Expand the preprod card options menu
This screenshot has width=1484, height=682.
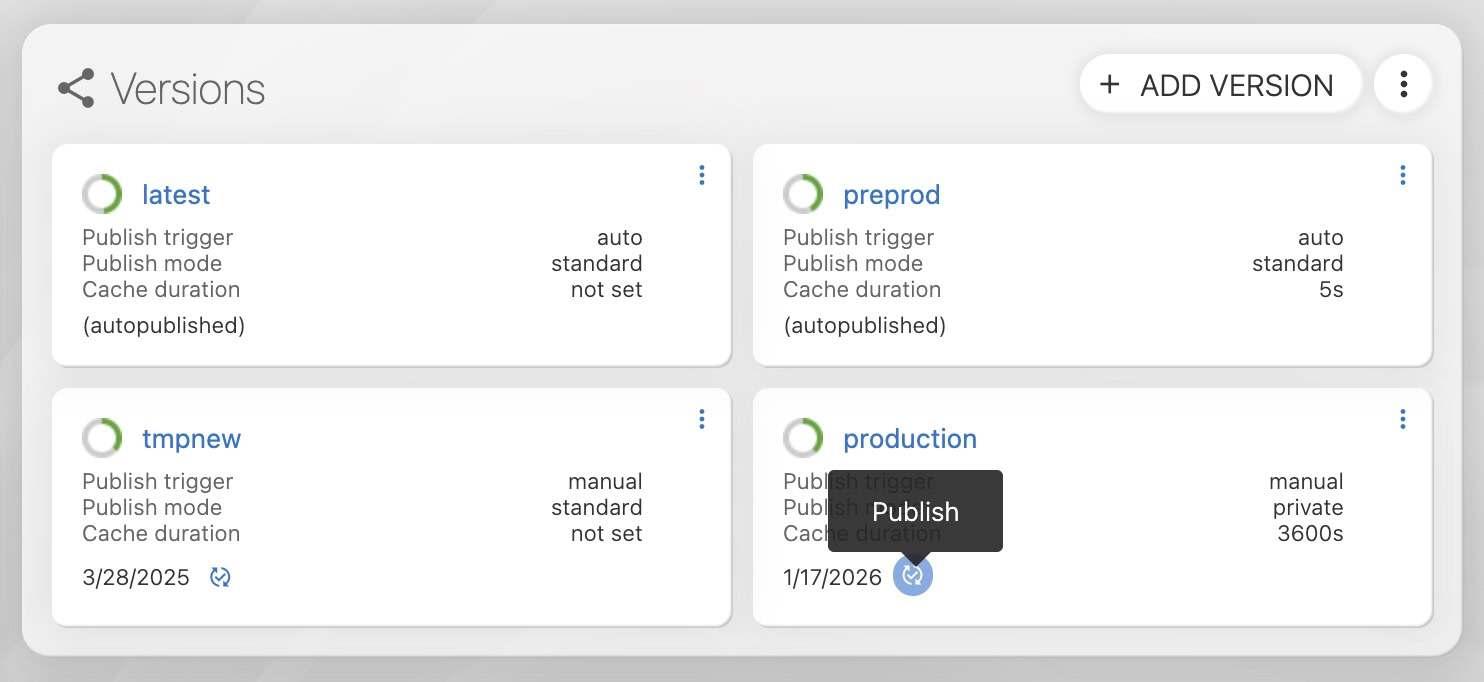point(1402,176)
